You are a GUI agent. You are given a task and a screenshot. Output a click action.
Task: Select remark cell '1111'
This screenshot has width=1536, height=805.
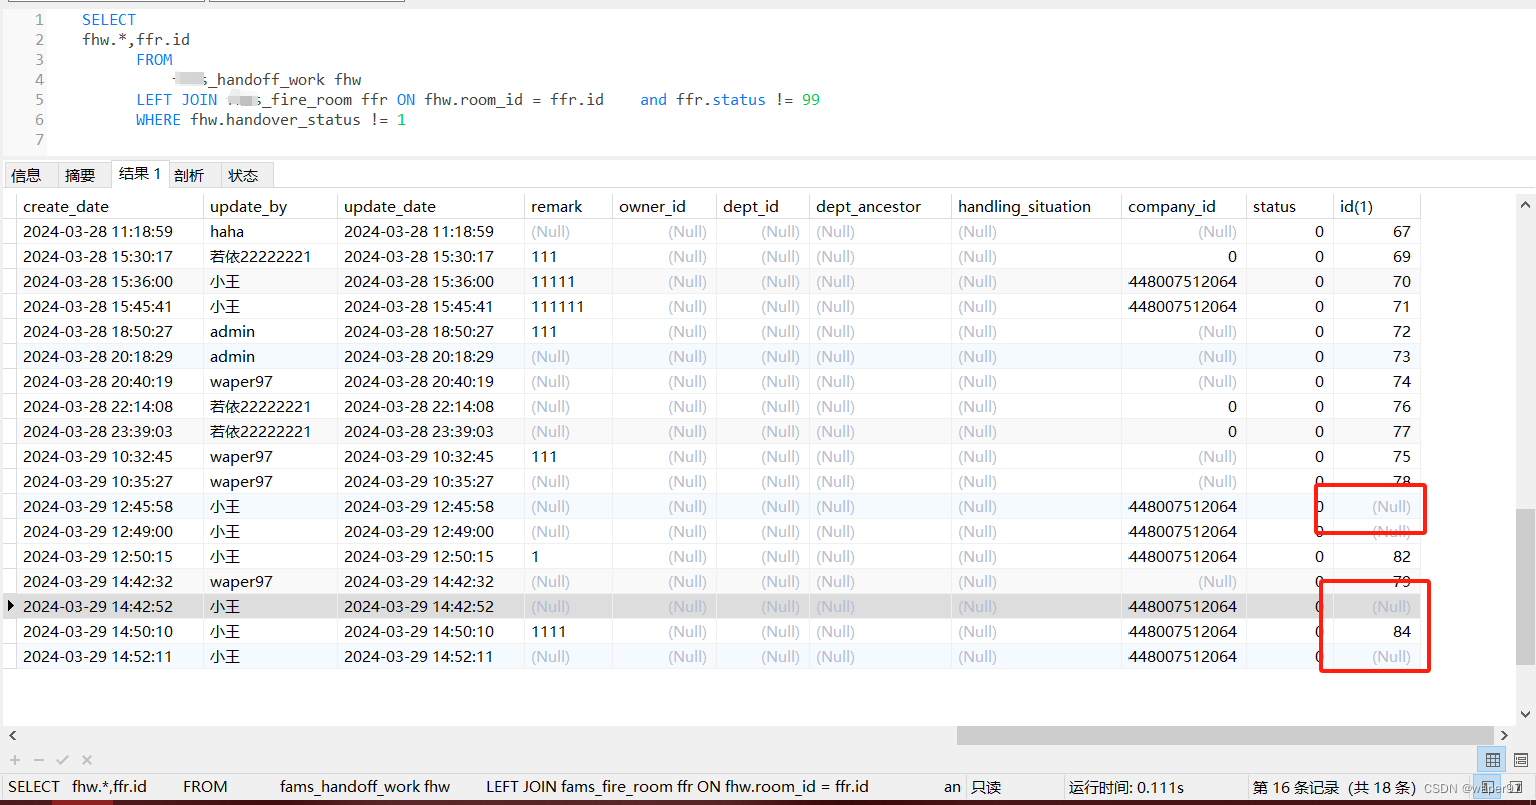(x=568, y=631)
